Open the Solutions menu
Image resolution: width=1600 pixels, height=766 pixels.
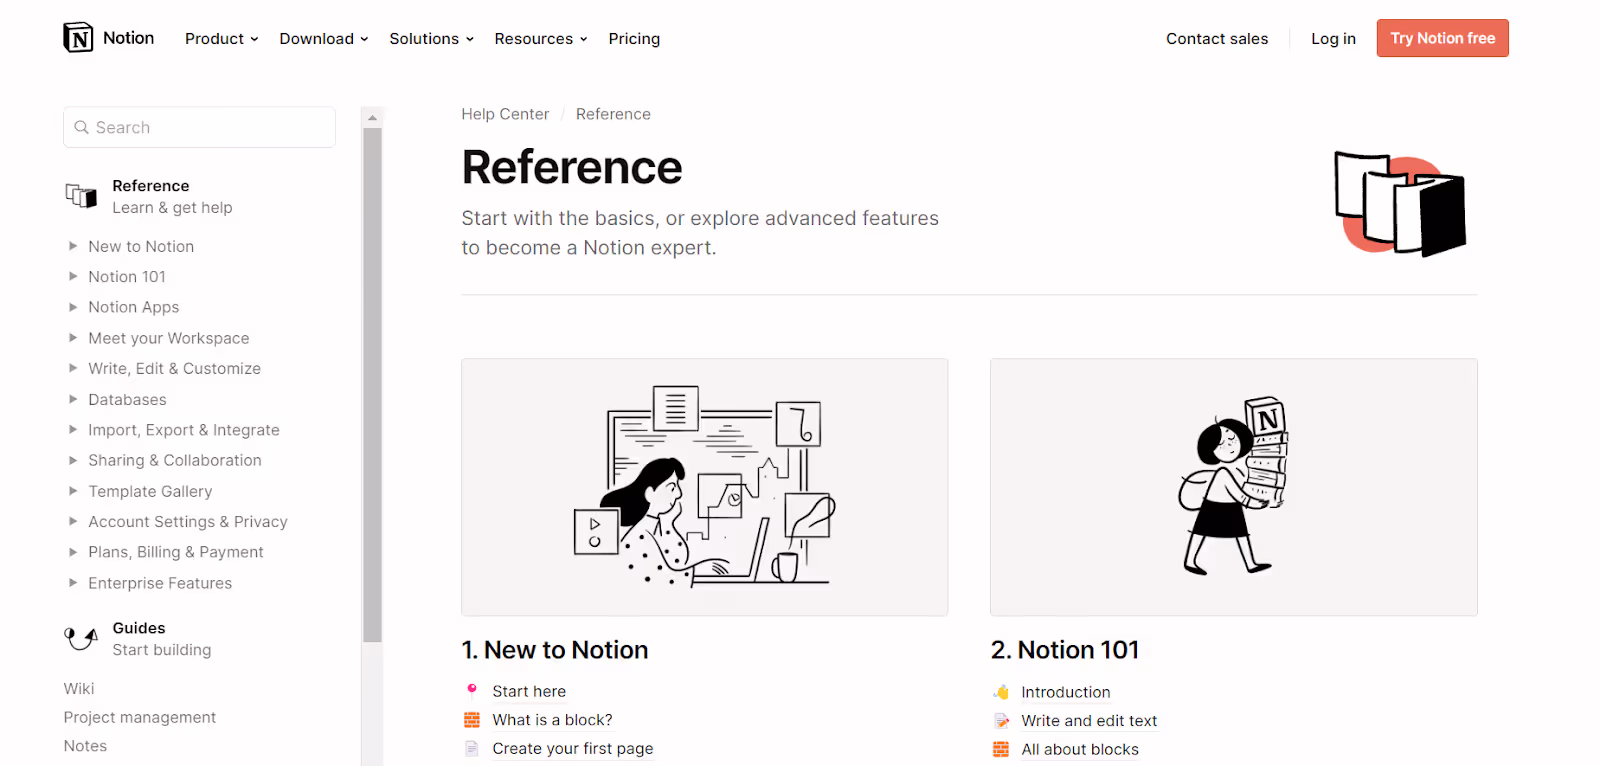pyautogui.click(x=431, y=39)
